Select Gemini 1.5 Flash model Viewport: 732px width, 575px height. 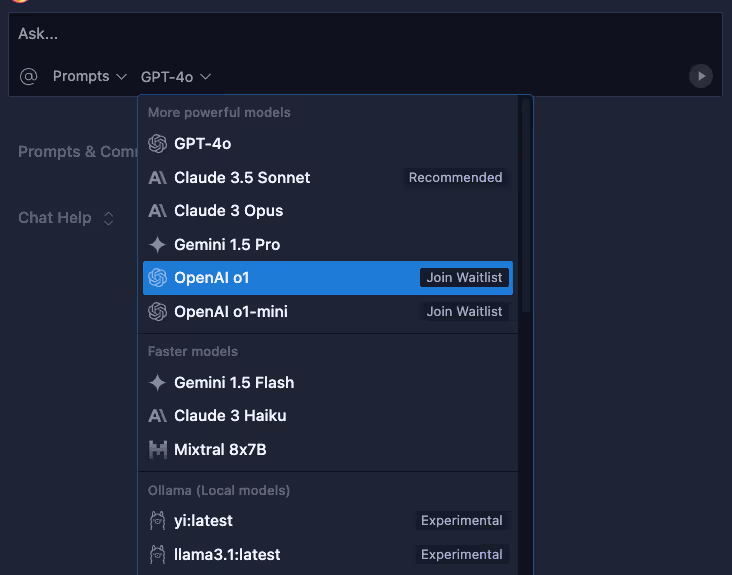(x=328, y=383)
